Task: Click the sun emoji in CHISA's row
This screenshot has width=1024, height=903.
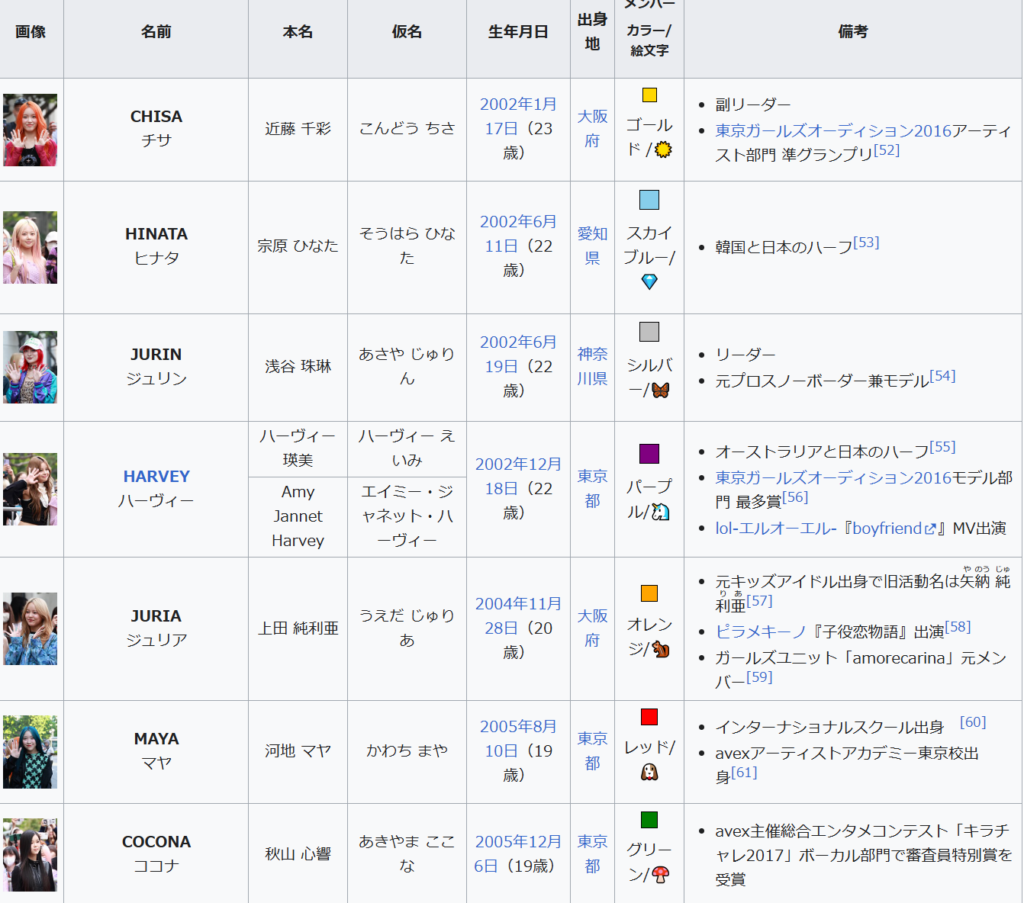Action: point(663,150)
